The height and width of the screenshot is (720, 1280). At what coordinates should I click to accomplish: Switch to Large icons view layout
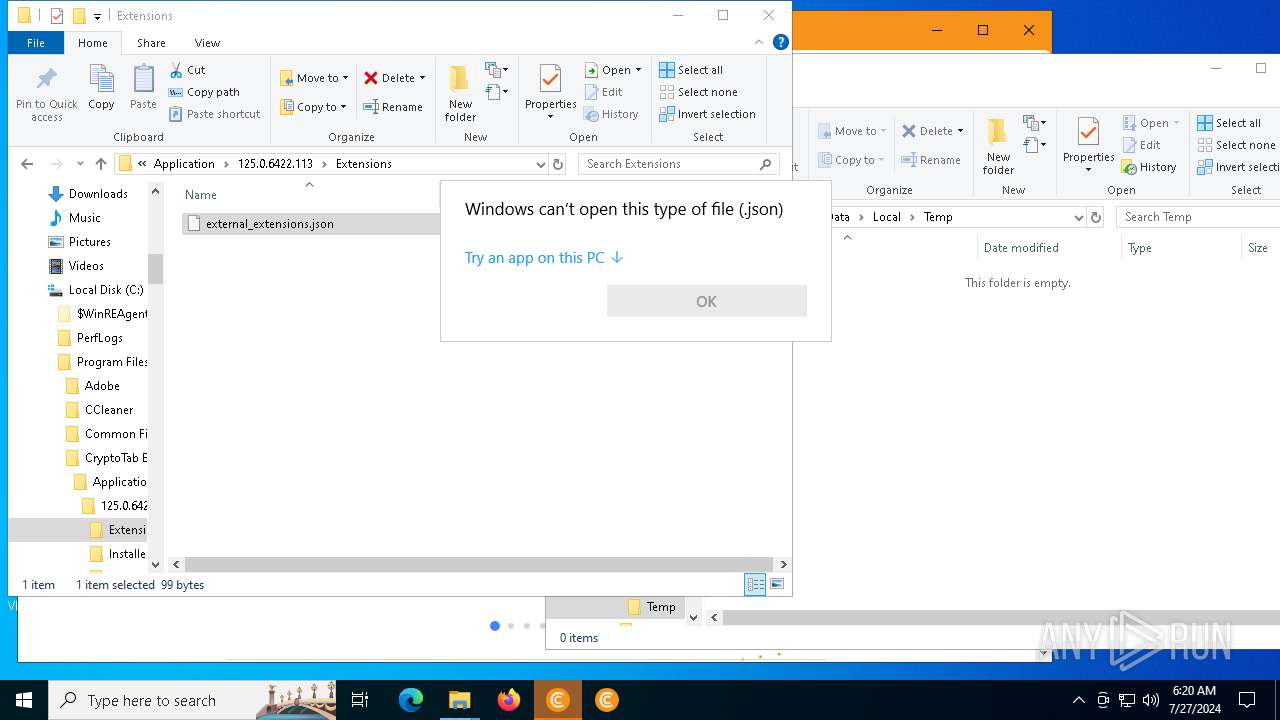(x=777, y=585)
